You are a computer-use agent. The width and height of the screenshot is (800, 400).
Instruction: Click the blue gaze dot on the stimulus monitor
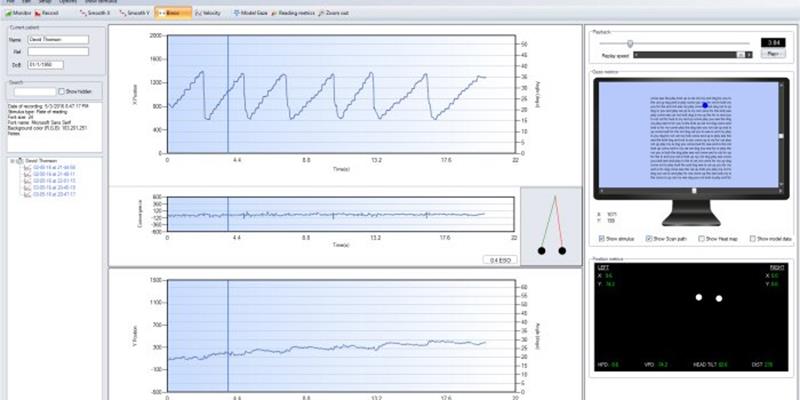tap(705, 105)
